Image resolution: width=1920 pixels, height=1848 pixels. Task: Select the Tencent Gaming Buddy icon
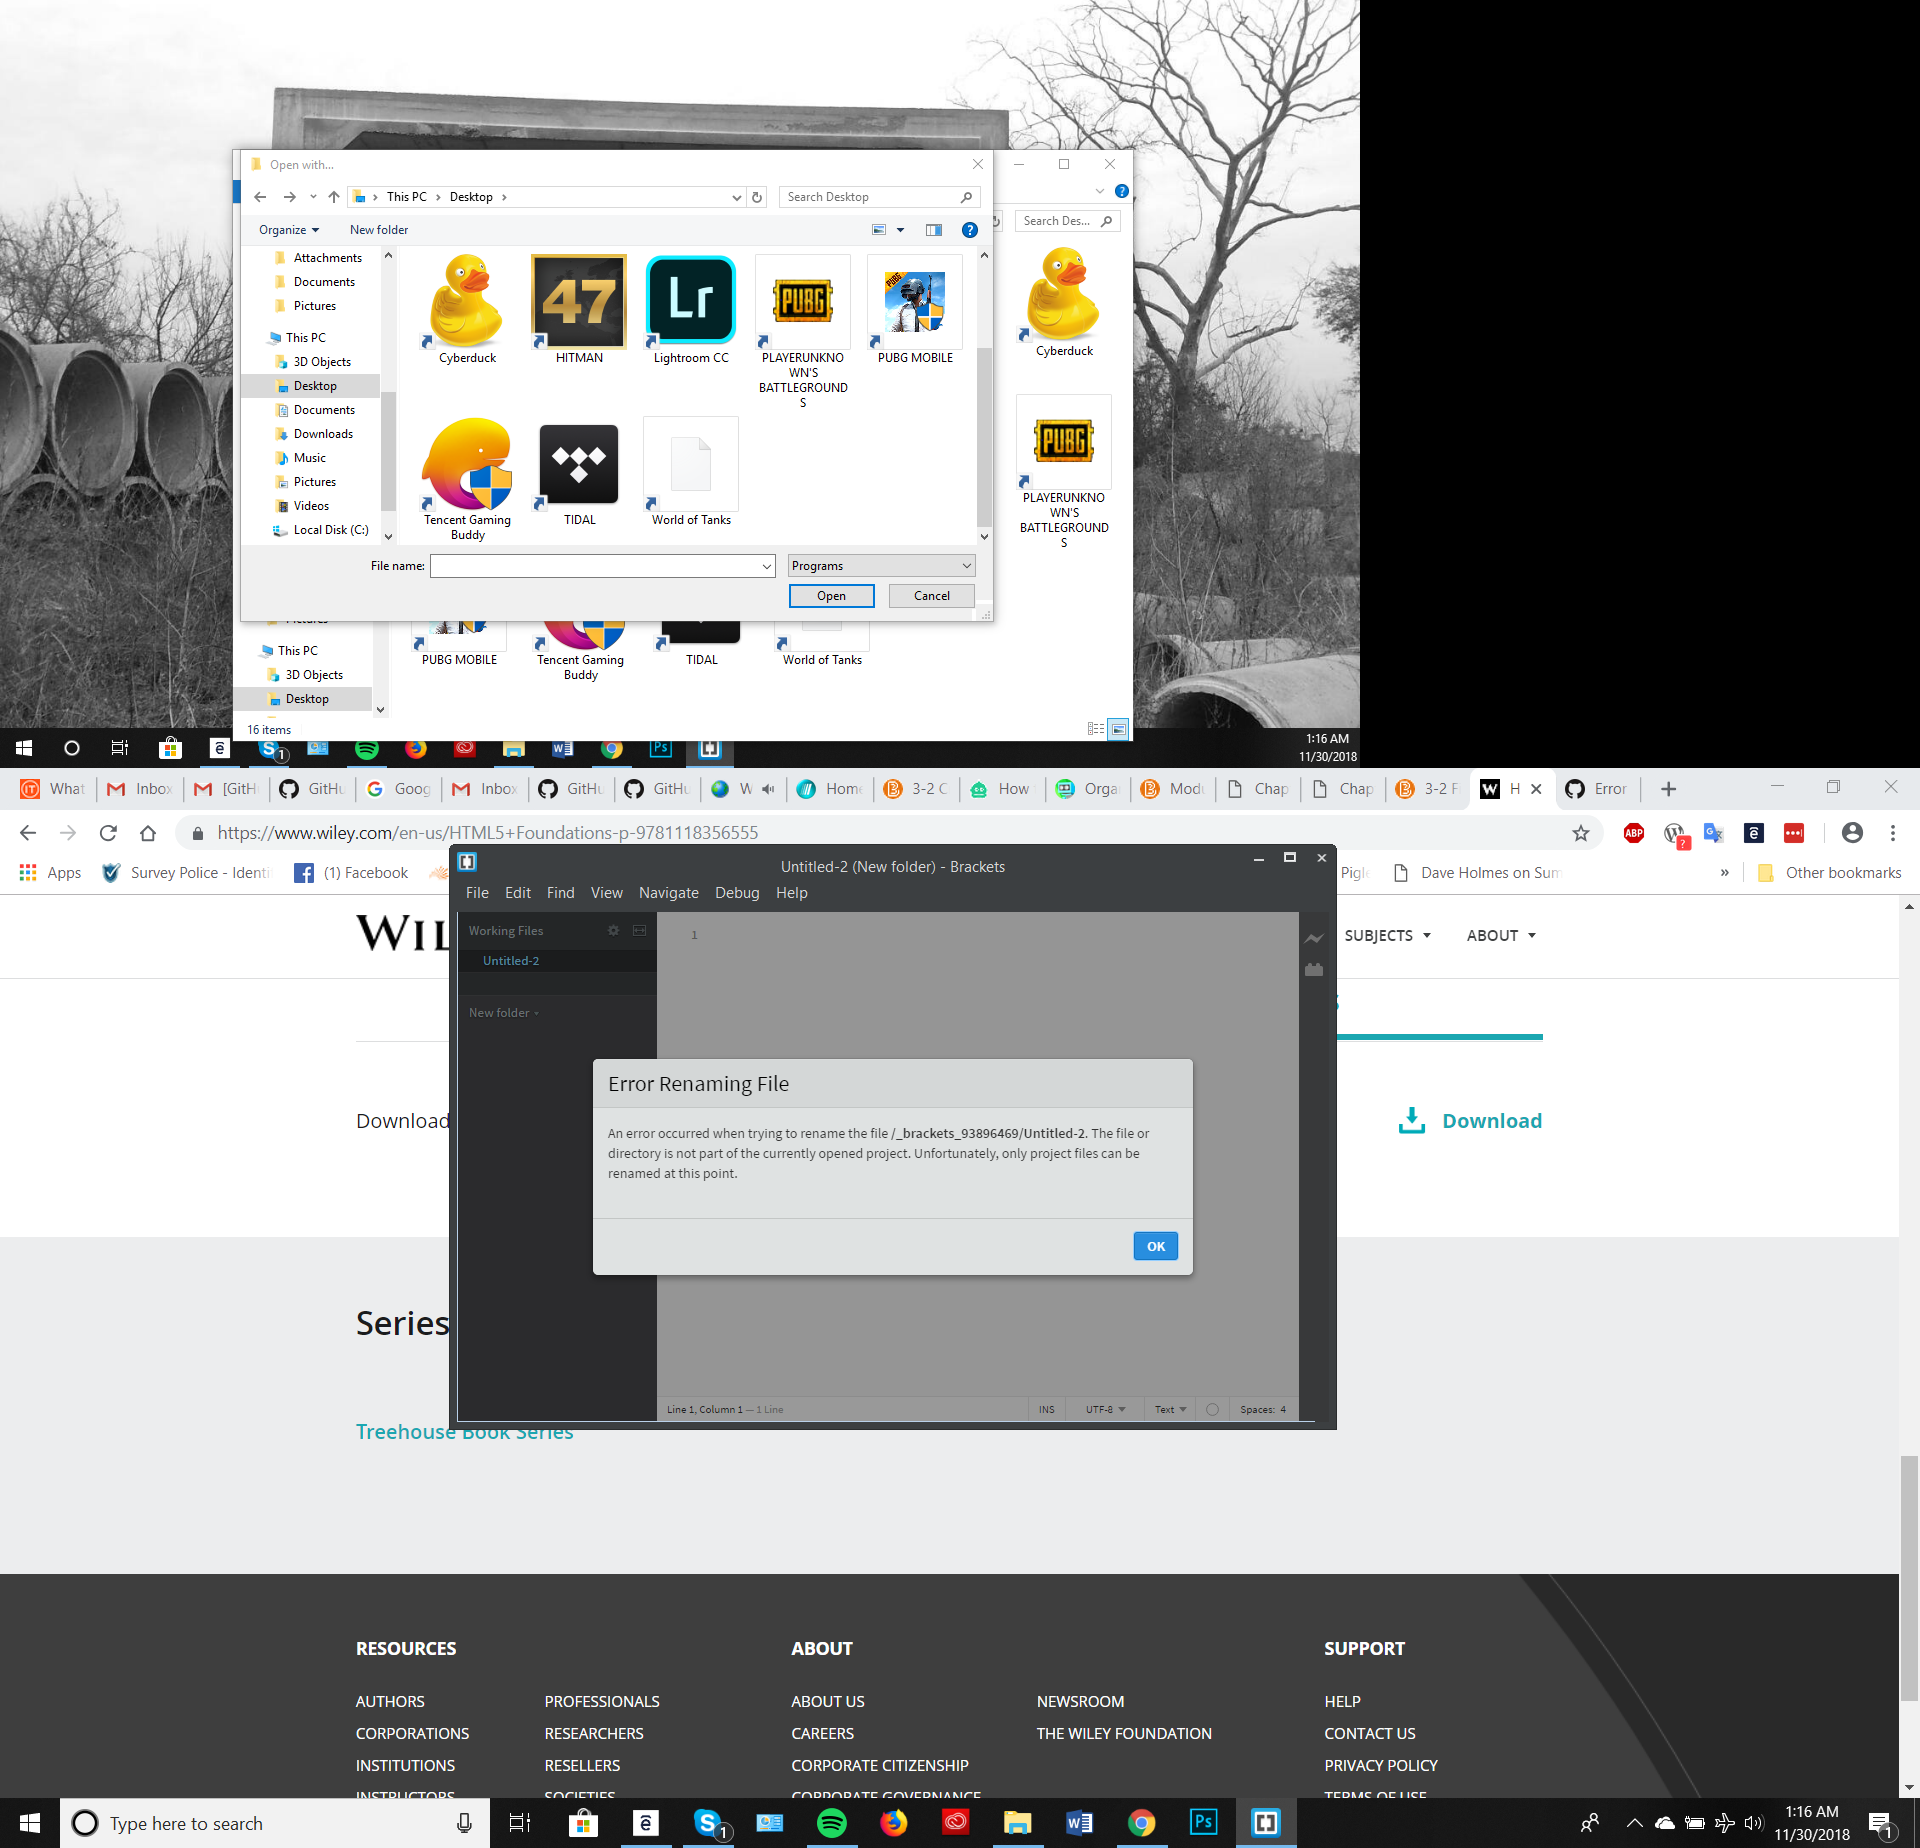[x=466, y=465]
